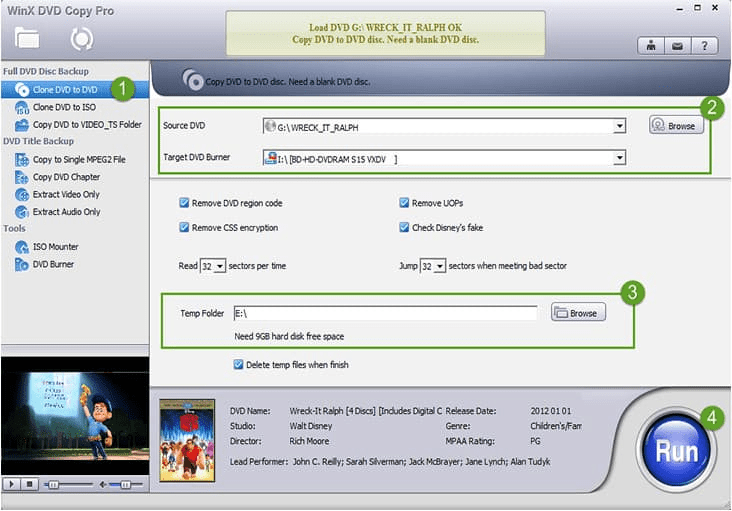
Task: Select the ISO Mounter tool
Action: coord(55,247)
